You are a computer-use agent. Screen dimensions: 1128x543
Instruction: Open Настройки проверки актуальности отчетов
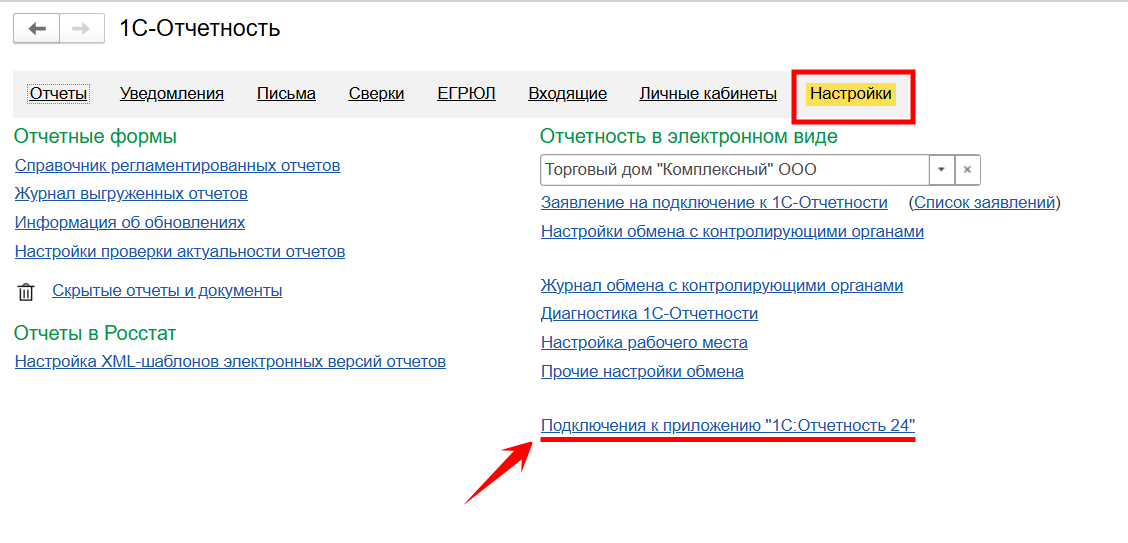[180, 252]
